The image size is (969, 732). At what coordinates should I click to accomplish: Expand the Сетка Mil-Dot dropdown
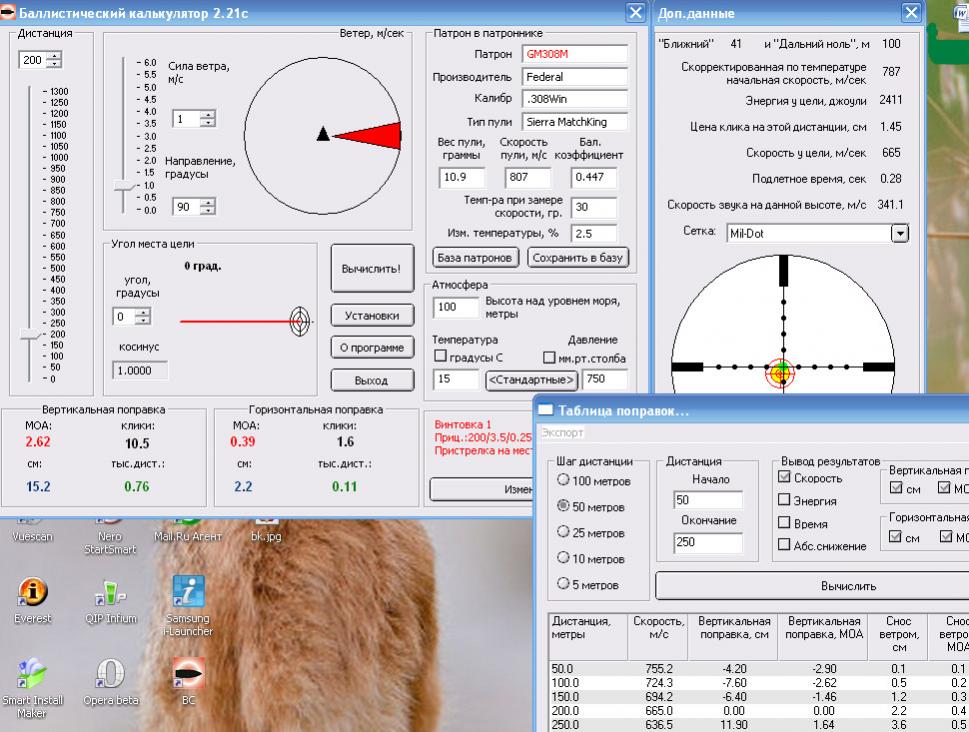(899, 233)
